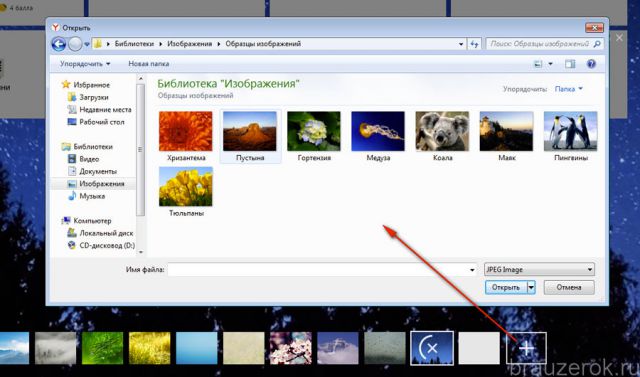Close the background gallery panel X
This screenshot has height=377, width=640.
619,38
